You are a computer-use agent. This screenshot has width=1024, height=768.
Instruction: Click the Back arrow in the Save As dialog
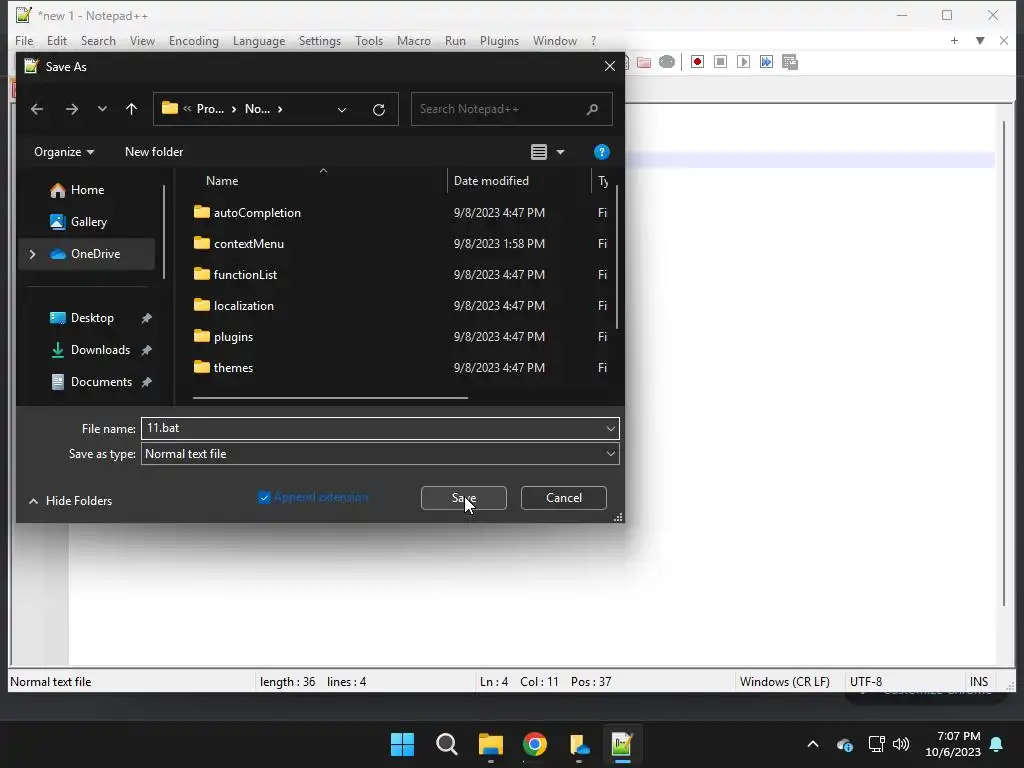(37, 109)
